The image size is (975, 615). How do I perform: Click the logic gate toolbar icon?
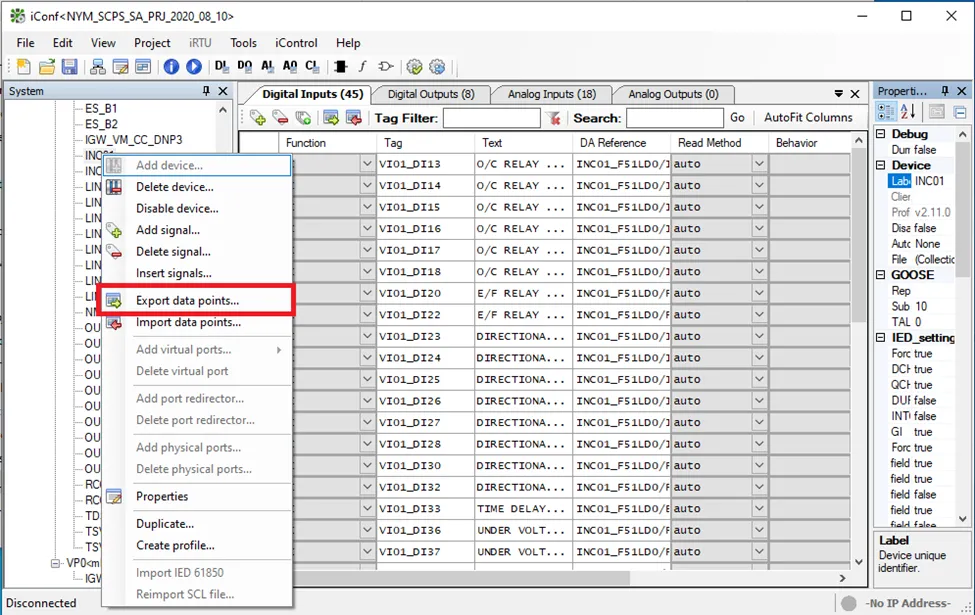click(x=386, y=66)
